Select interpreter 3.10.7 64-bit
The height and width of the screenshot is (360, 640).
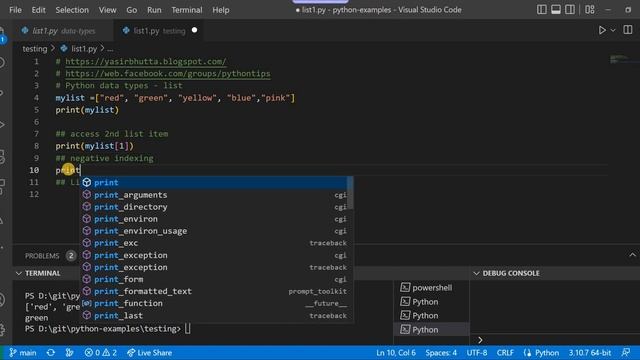click(x=590, y=353)
